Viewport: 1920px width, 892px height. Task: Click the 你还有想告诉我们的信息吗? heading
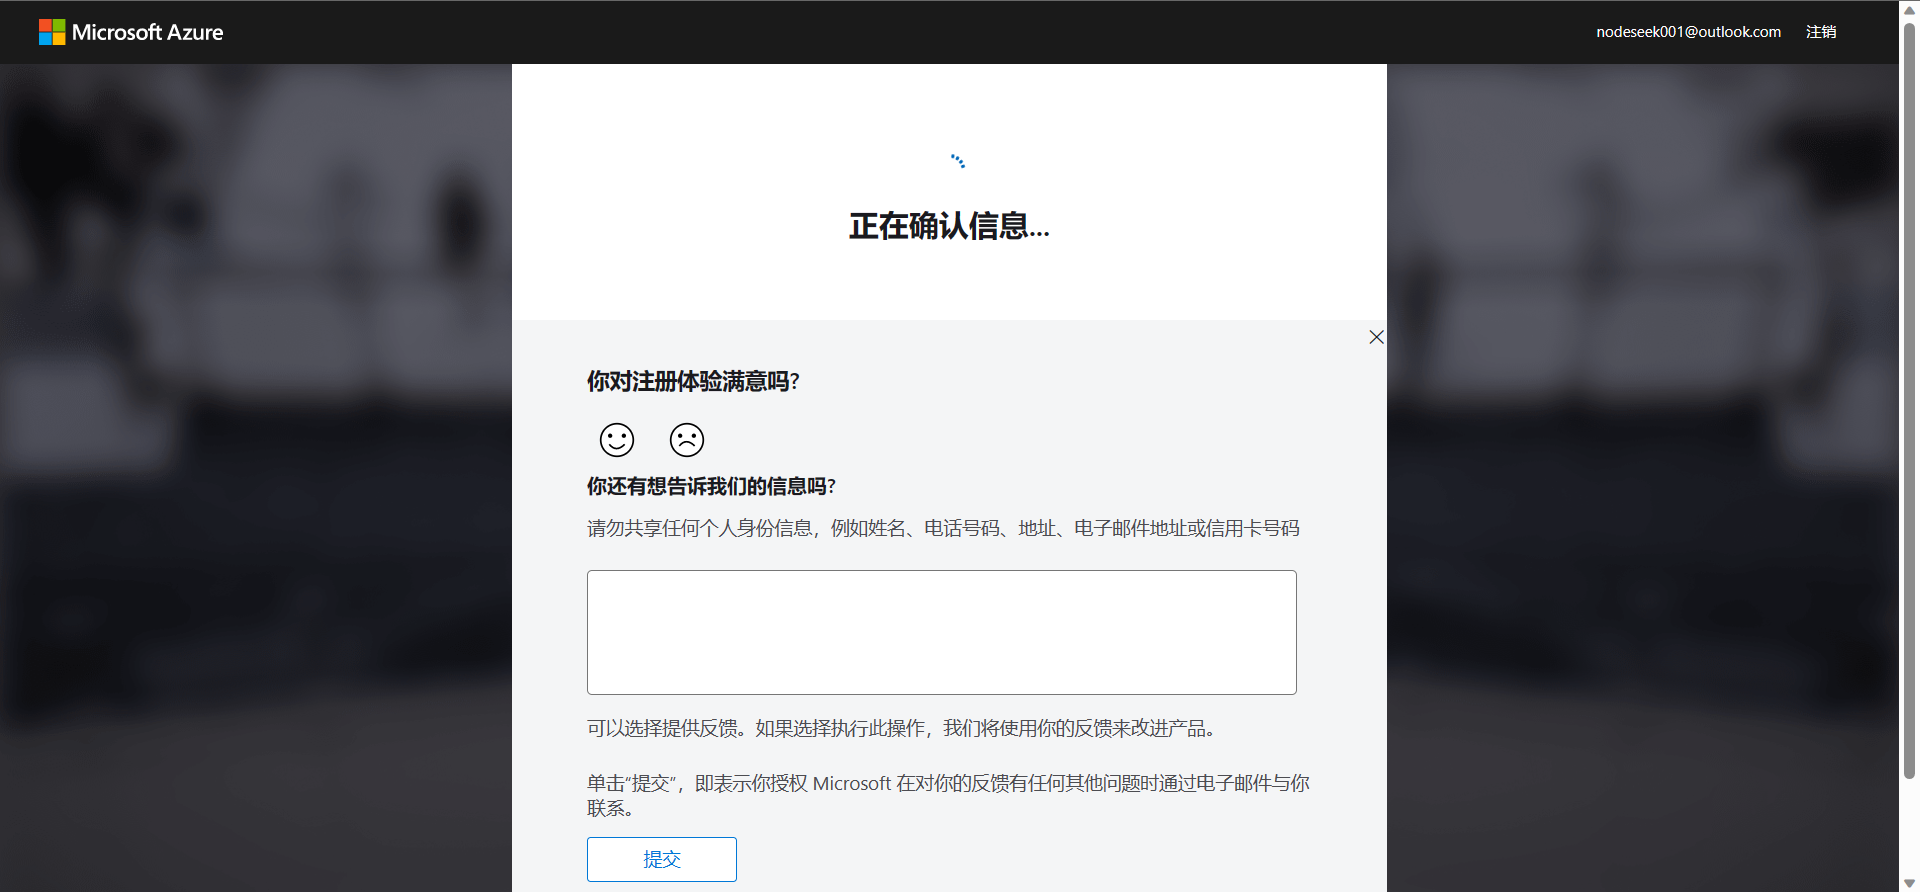pos(711,486)
